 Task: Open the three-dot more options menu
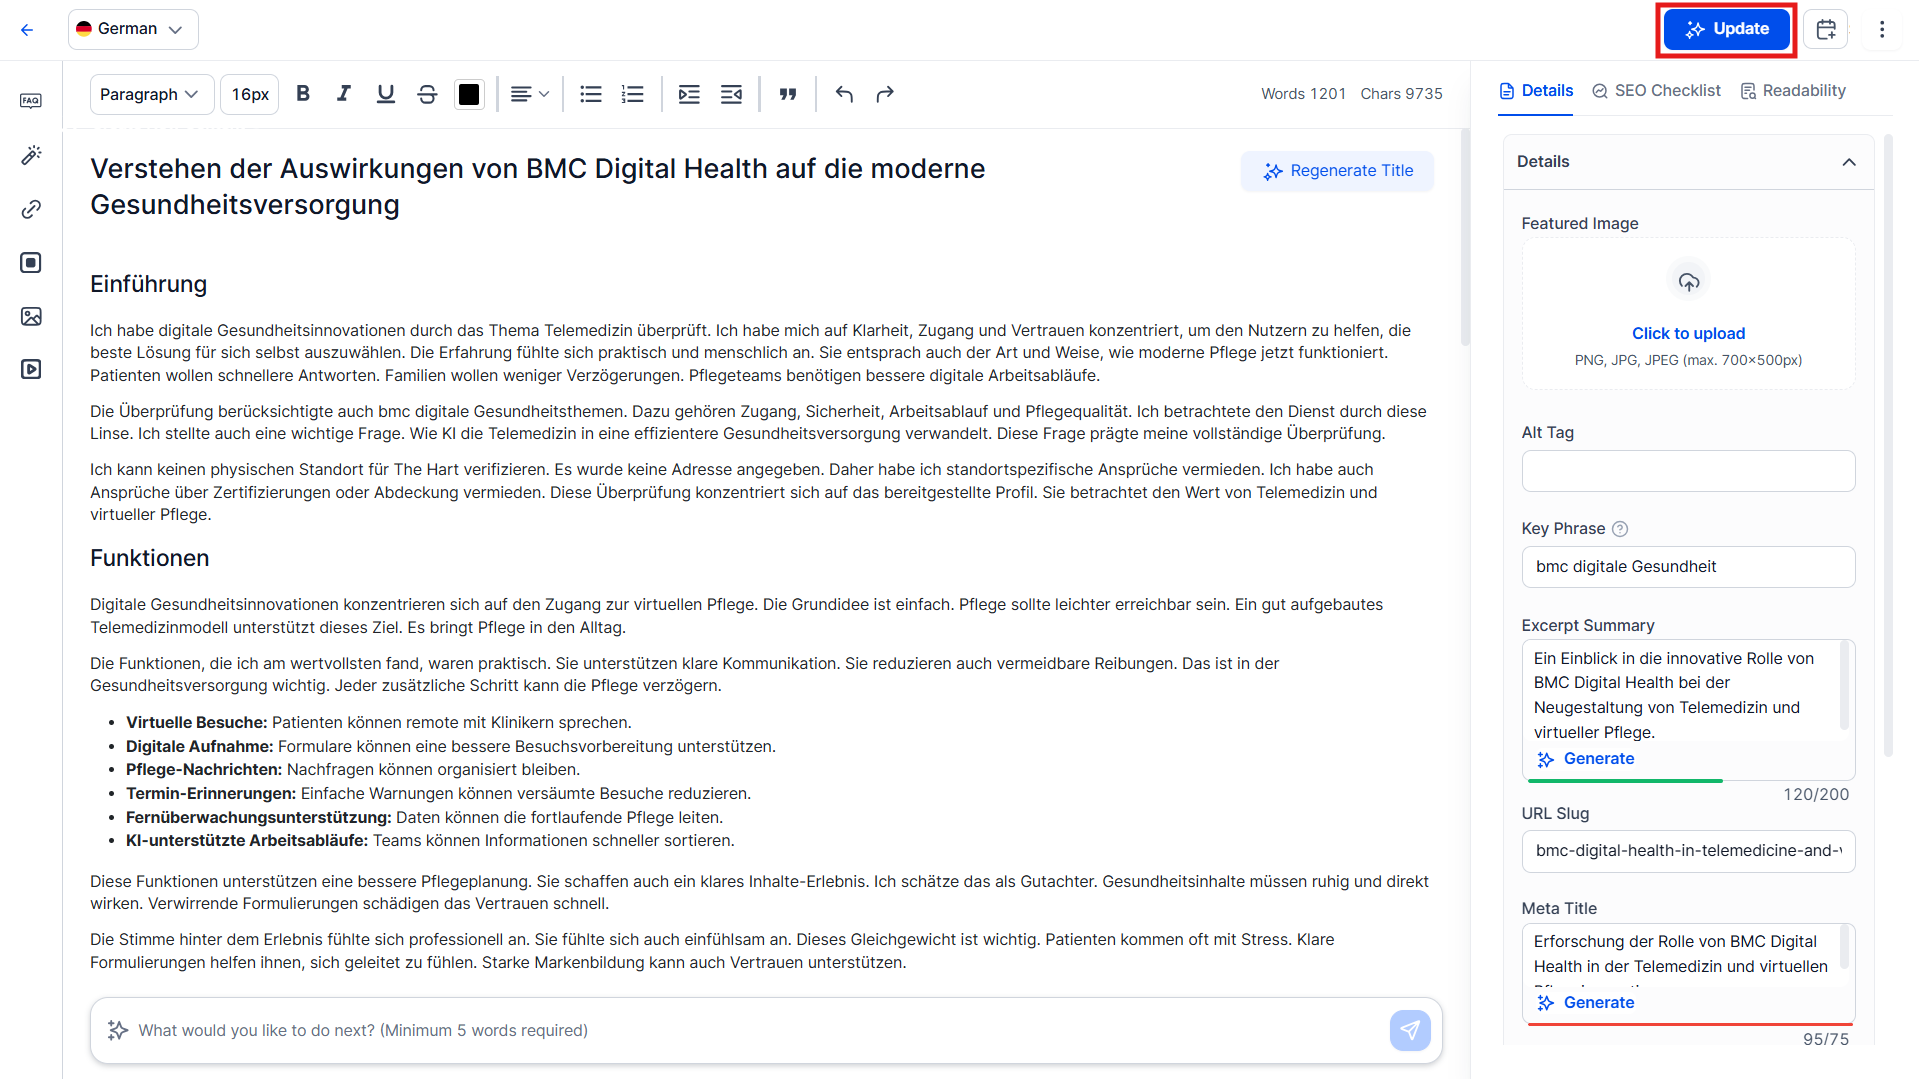1882,29
